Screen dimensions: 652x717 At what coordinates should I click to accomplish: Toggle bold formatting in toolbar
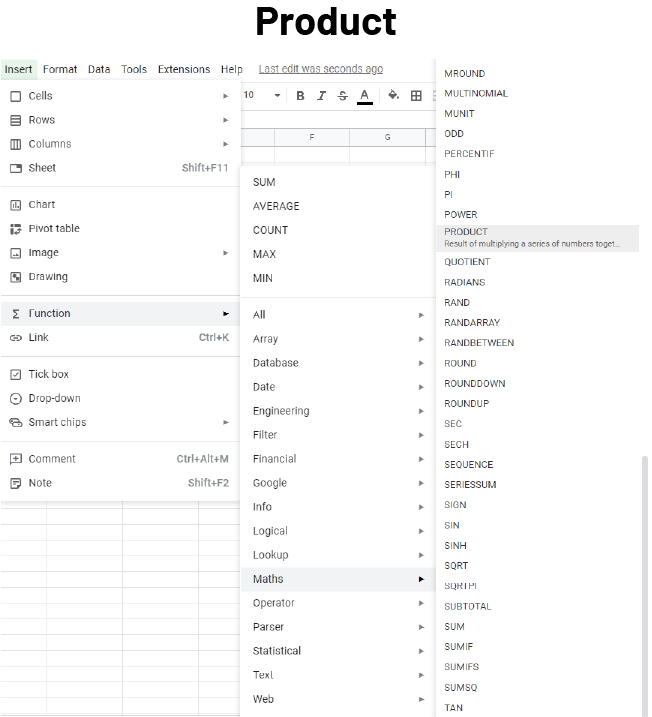point(300,96)
